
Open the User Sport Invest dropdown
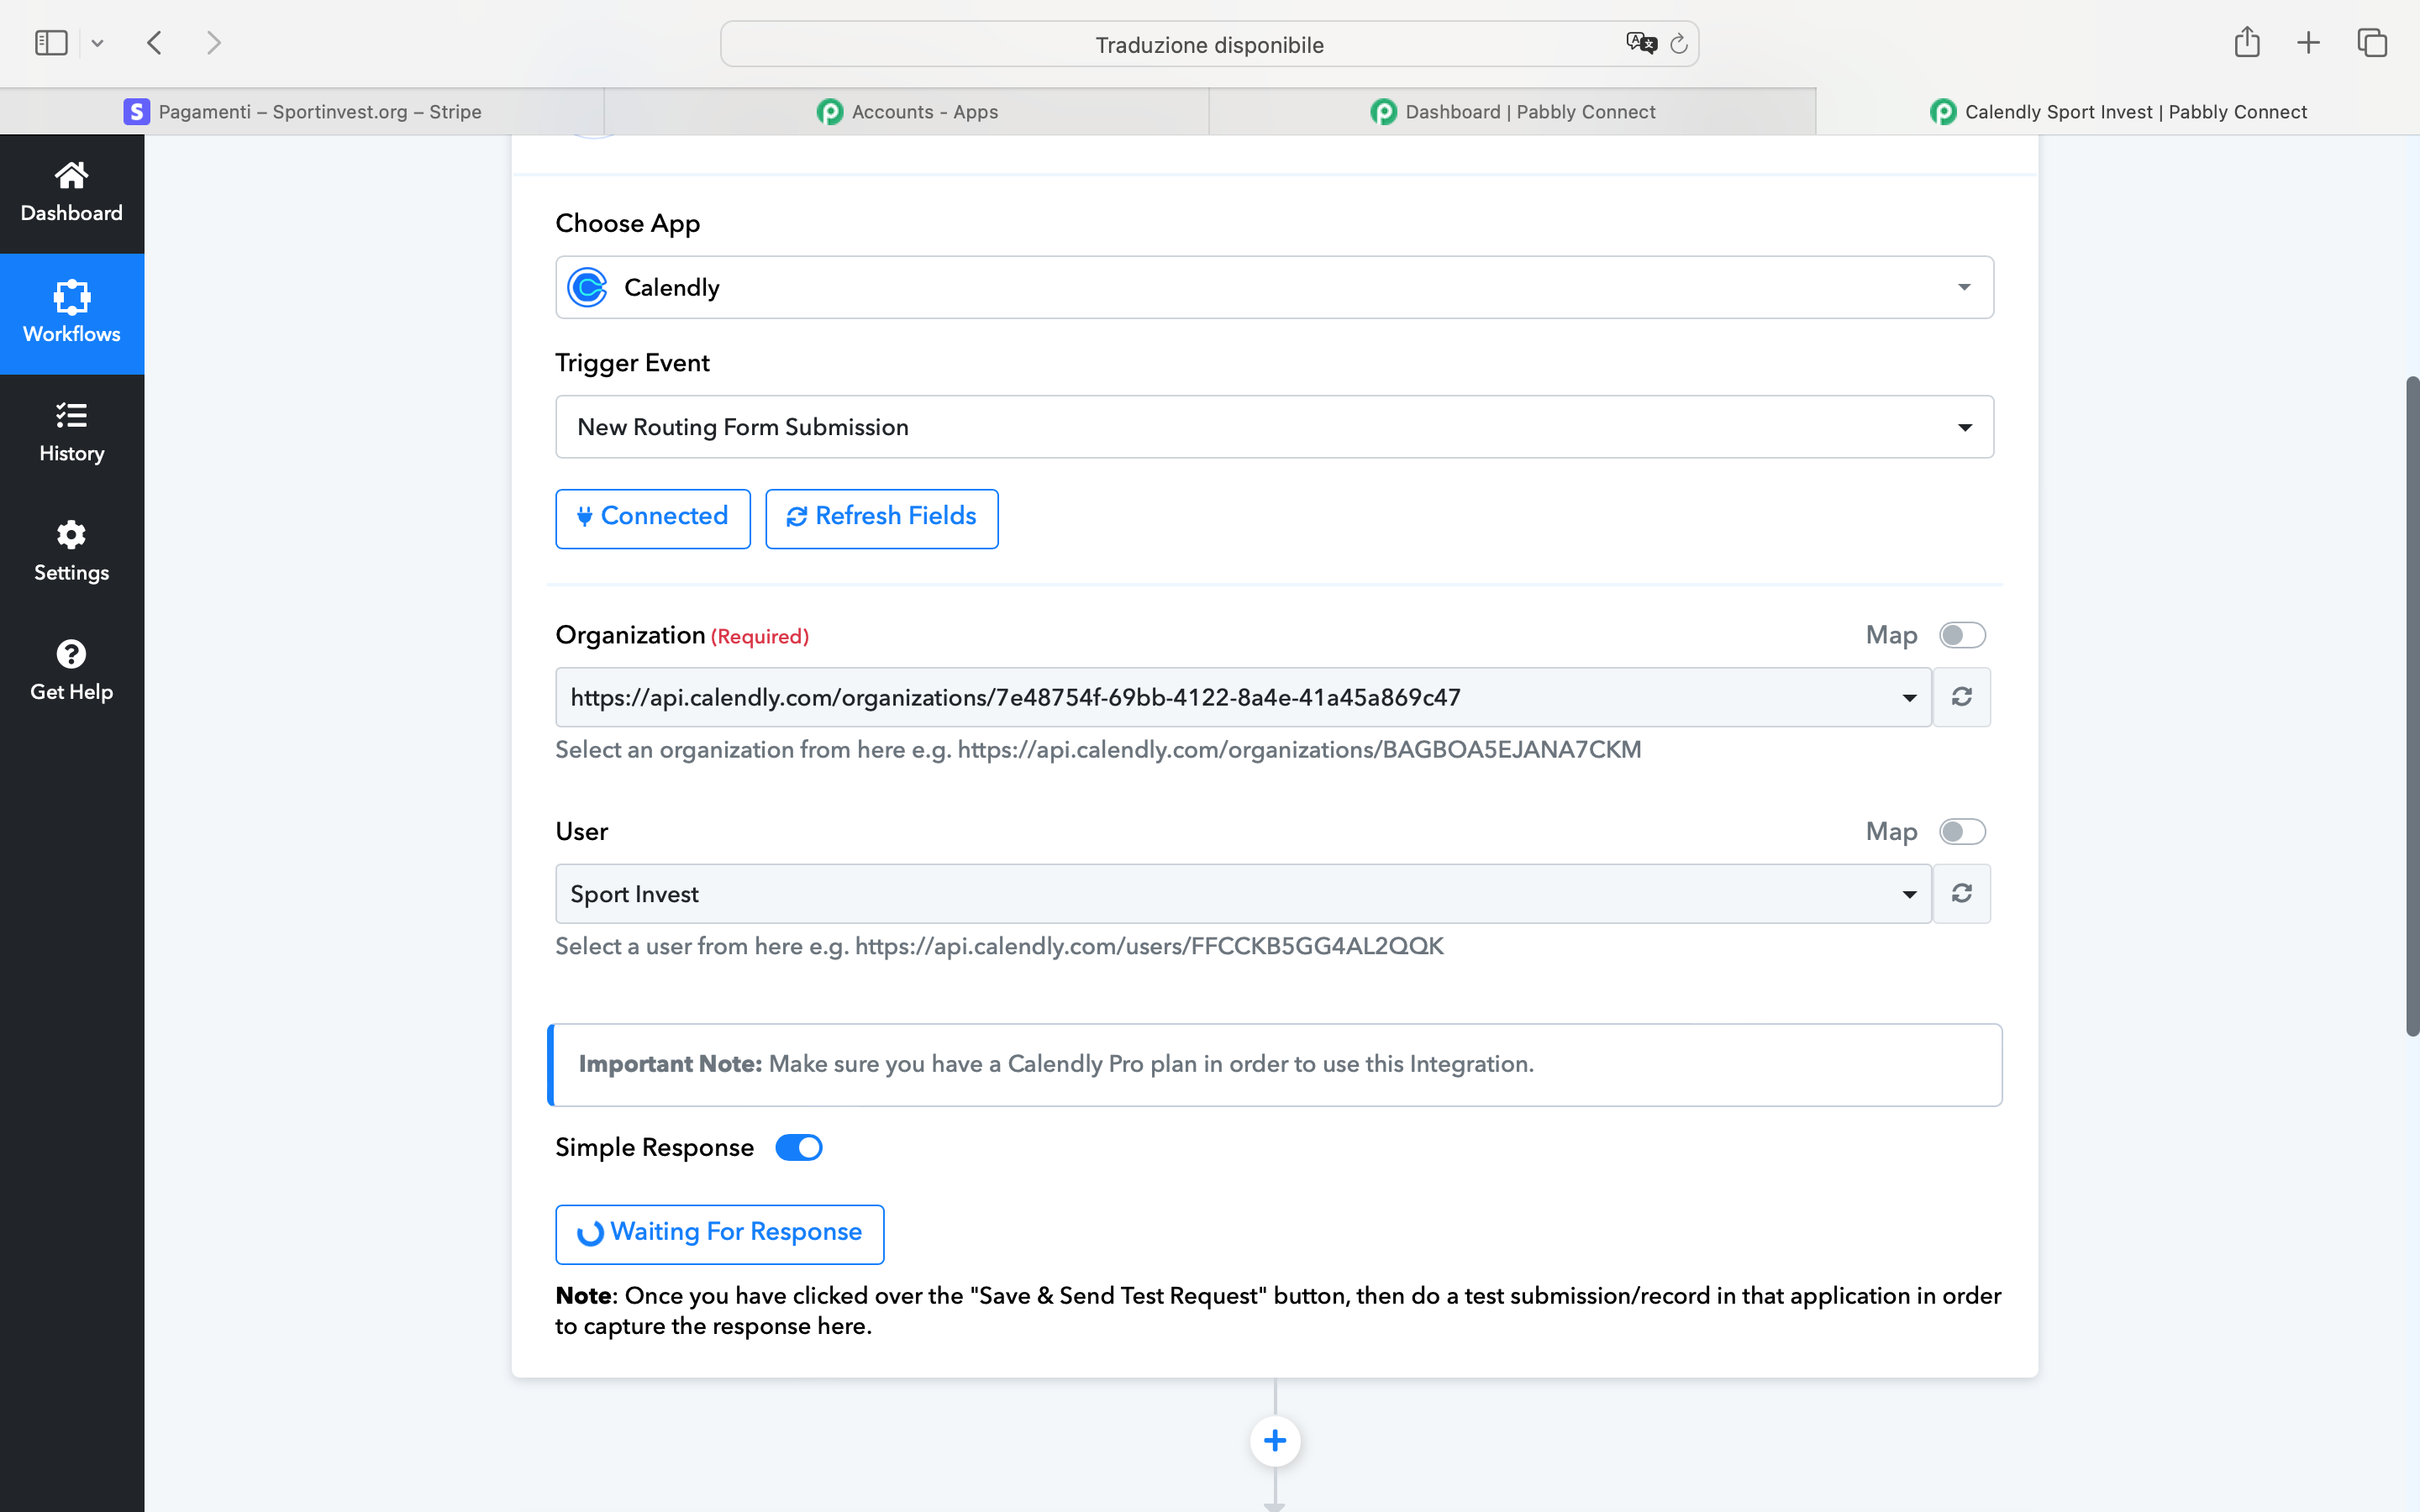click(1243, 894)
